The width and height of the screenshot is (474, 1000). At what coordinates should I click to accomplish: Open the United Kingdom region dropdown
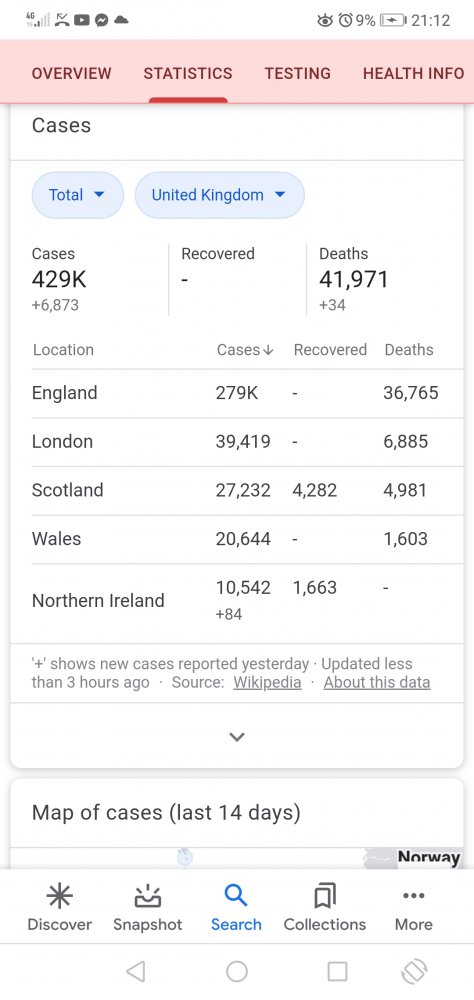point(219,195)
